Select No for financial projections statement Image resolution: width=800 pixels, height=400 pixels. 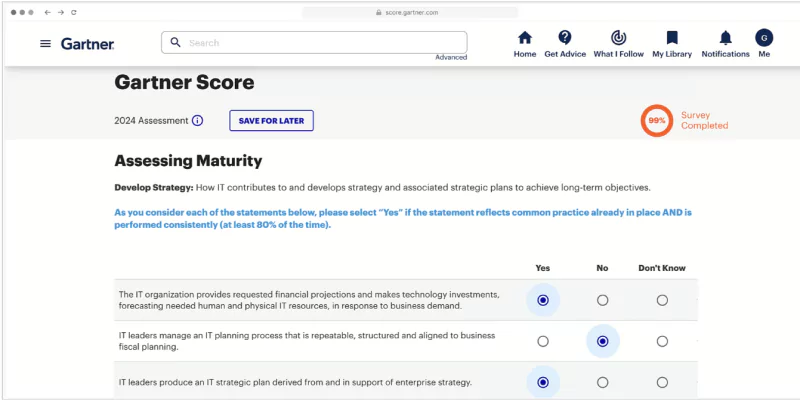click(x=602, y=300)
